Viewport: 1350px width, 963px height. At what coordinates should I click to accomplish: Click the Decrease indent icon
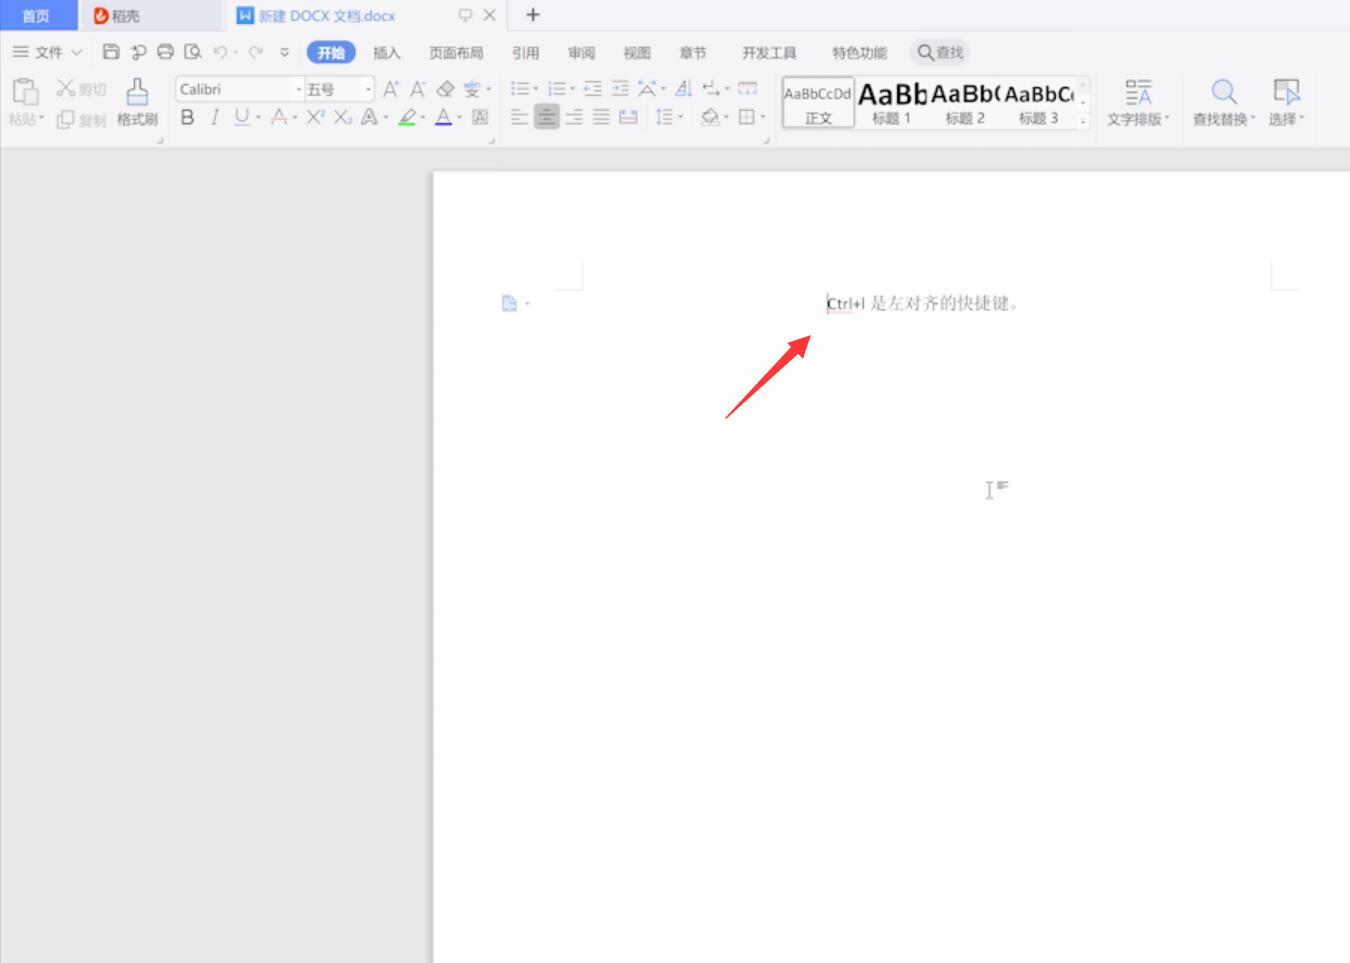[x=593, y=89]
